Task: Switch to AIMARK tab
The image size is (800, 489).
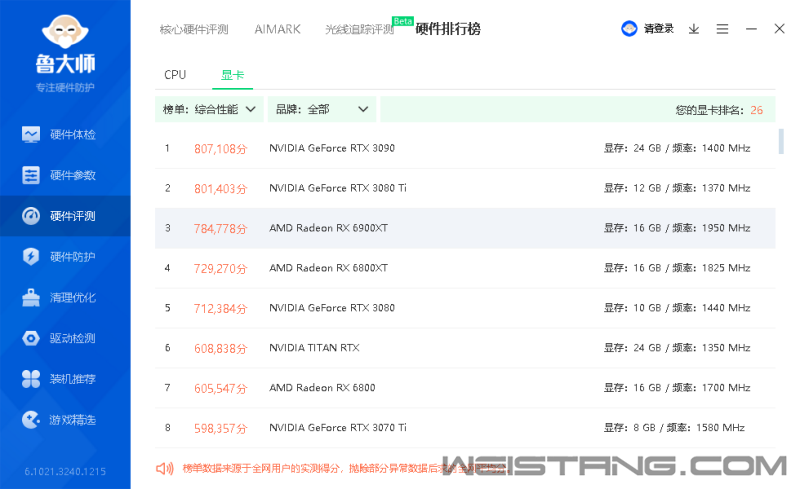Action: 278,29
